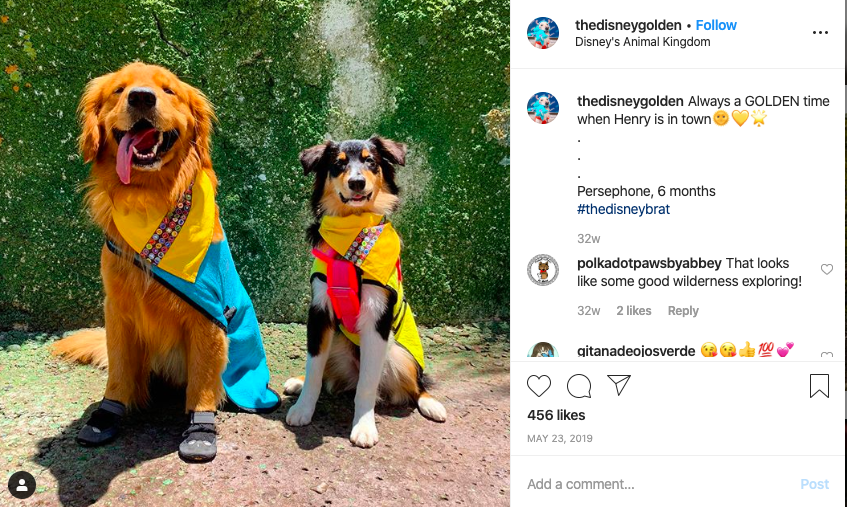The width and height of the screenshot is (847, 507).
Task: Open polkadotpawsbyabbey profile avatar
Action: point(543,269)
